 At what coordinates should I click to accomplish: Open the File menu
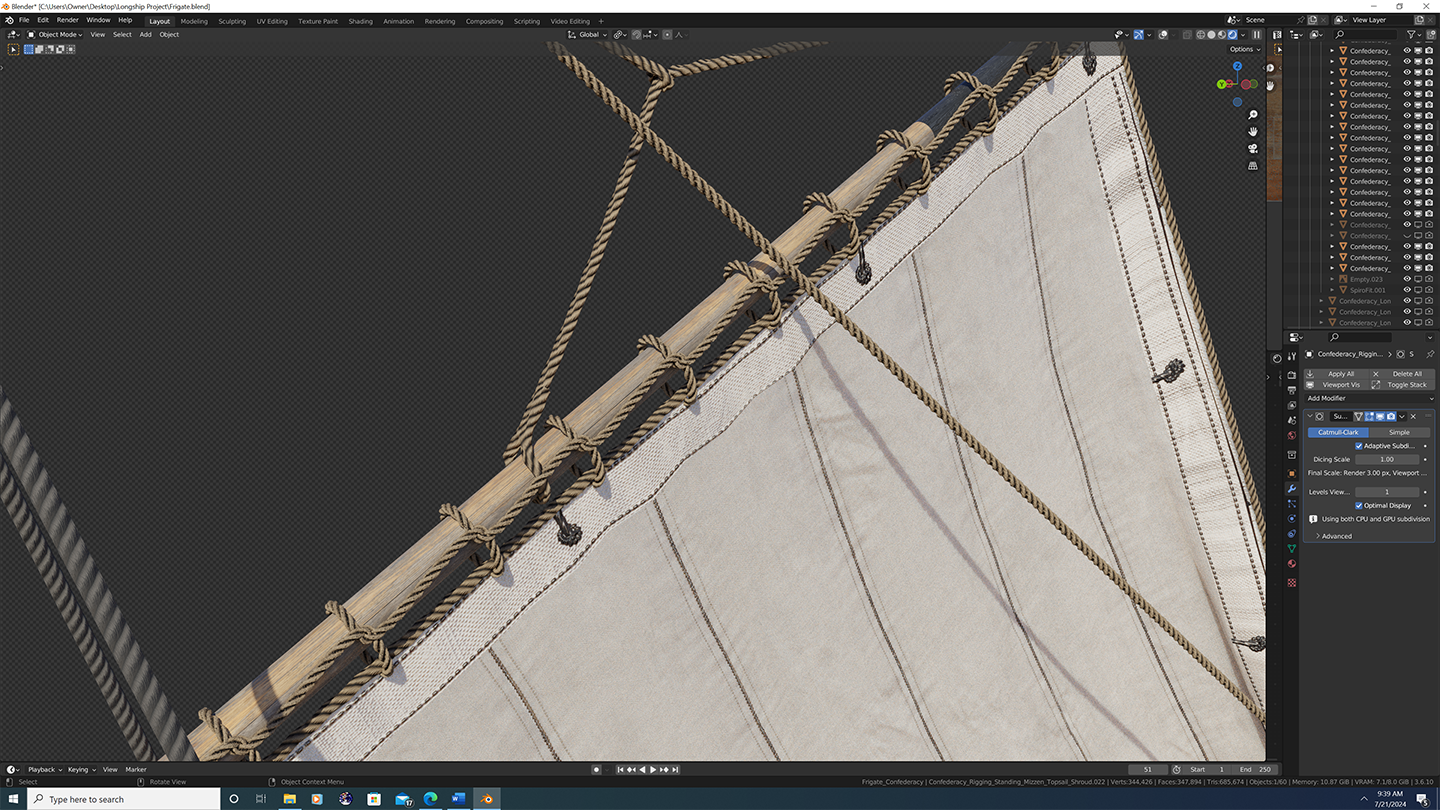[x=24, y=20]
